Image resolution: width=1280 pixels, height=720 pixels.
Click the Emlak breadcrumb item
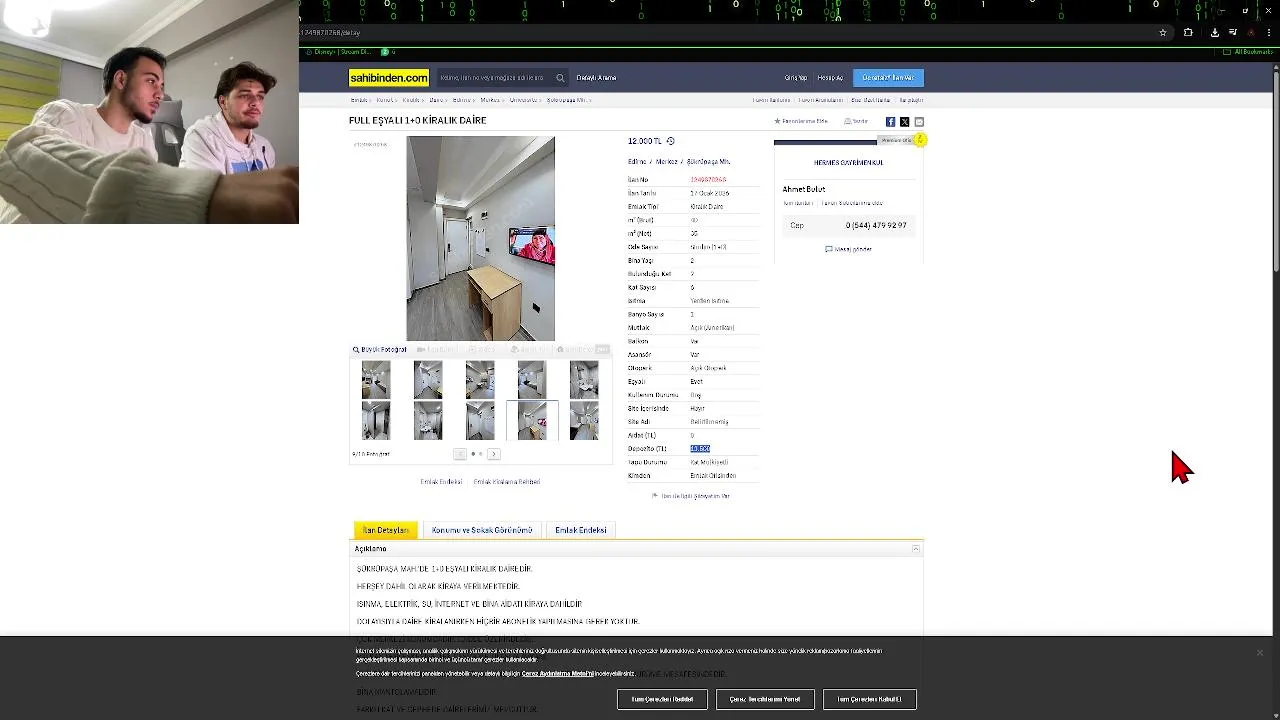(x=359, y=100)
